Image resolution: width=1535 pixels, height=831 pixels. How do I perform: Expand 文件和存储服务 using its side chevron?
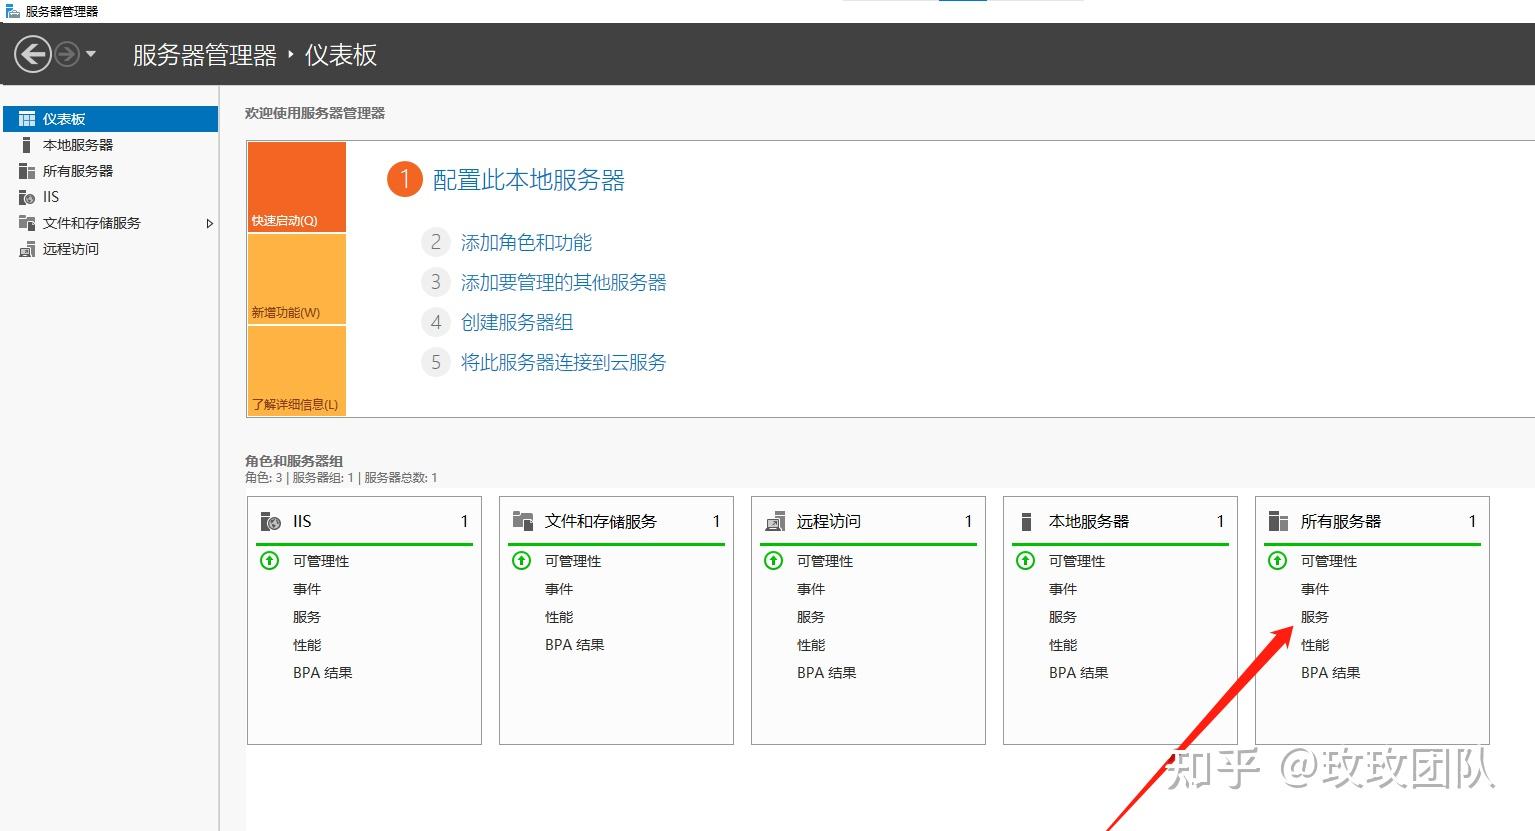pos(210,223)
